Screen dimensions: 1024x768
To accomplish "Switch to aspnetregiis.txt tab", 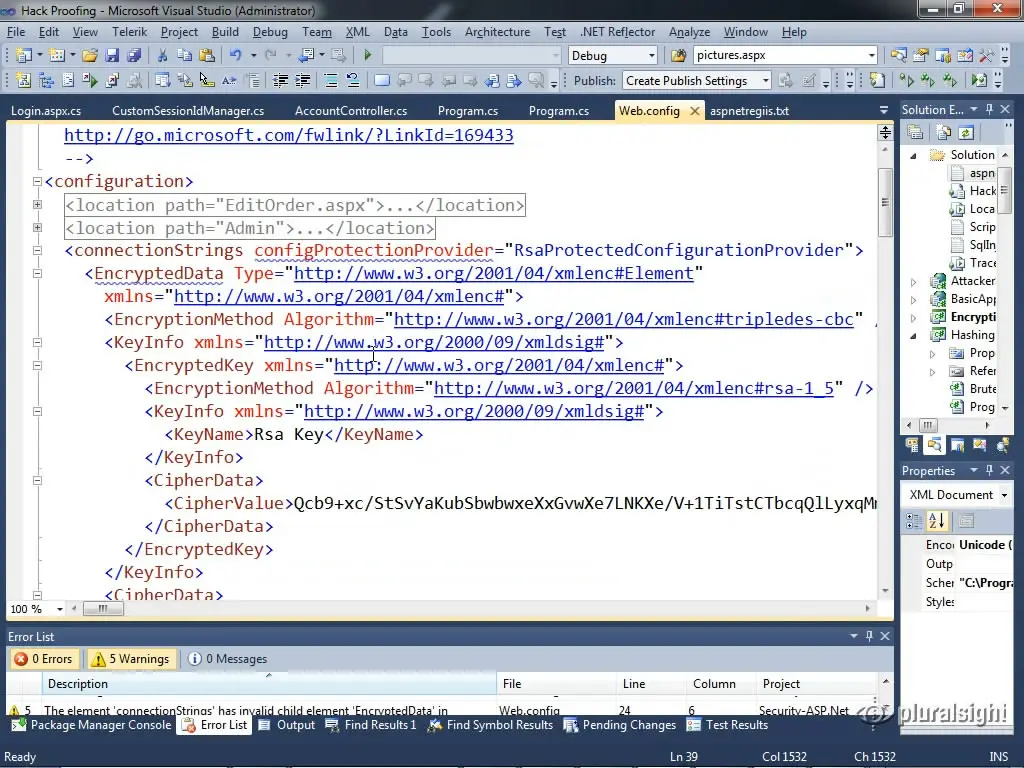I will (749, 110).
